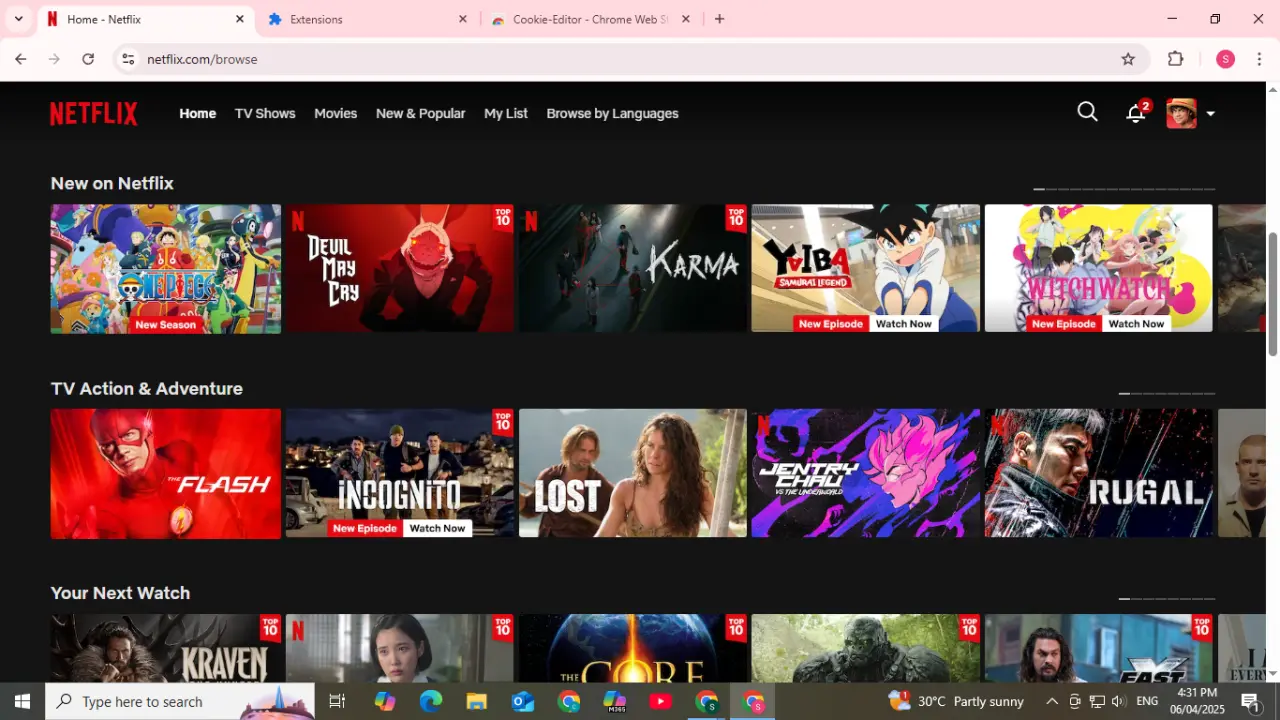
Task: Open weather widget 30°C Partly sunny
Action: [x=956, y=701]
